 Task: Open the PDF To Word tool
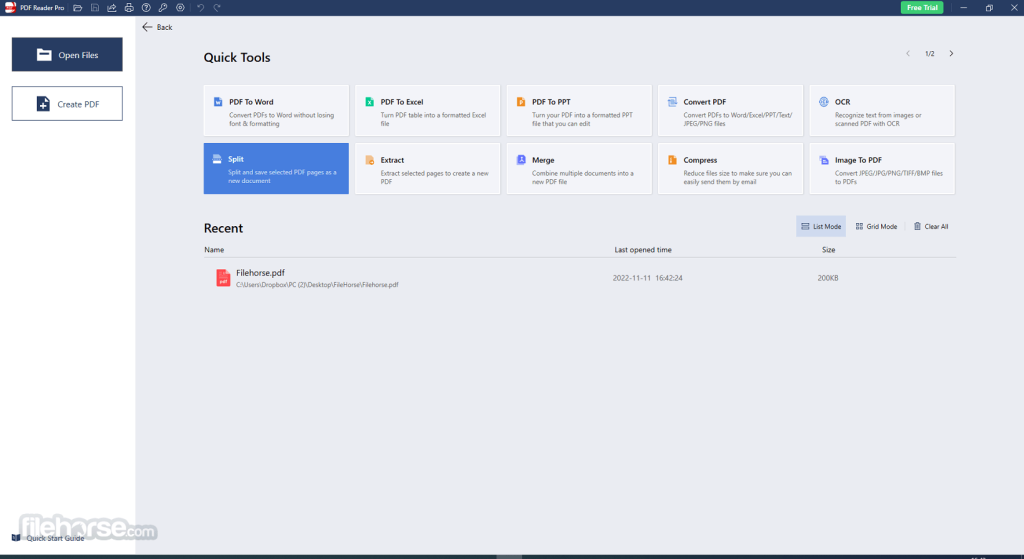(x=276, y=110)
